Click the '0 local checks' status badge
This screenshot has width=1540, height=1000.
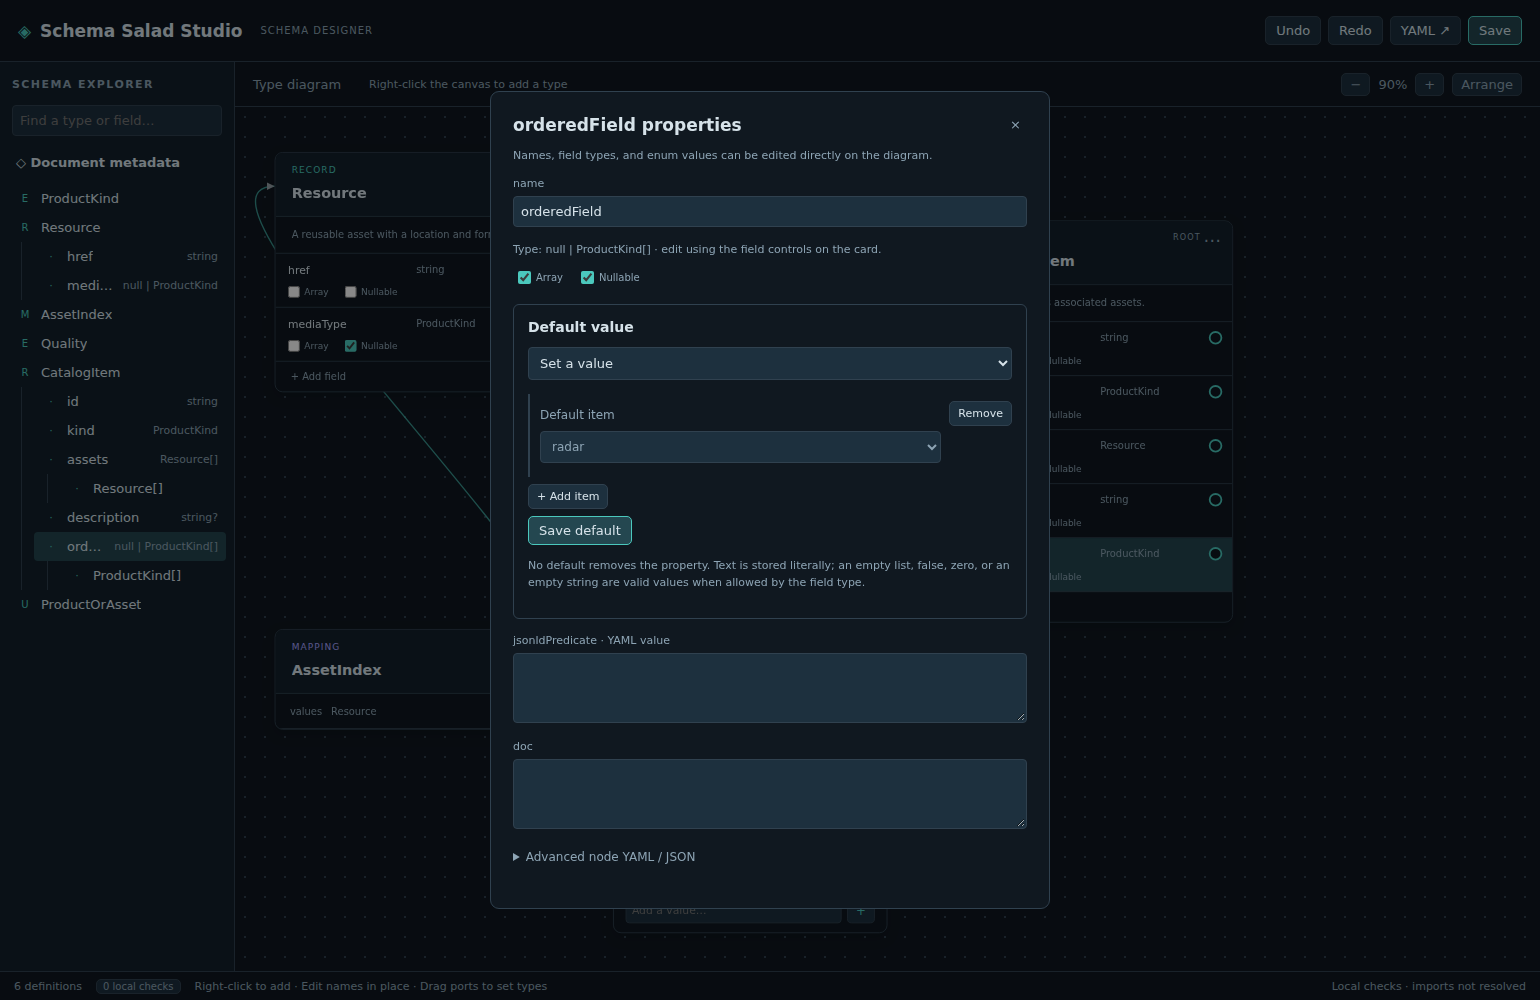pos(139,987)
